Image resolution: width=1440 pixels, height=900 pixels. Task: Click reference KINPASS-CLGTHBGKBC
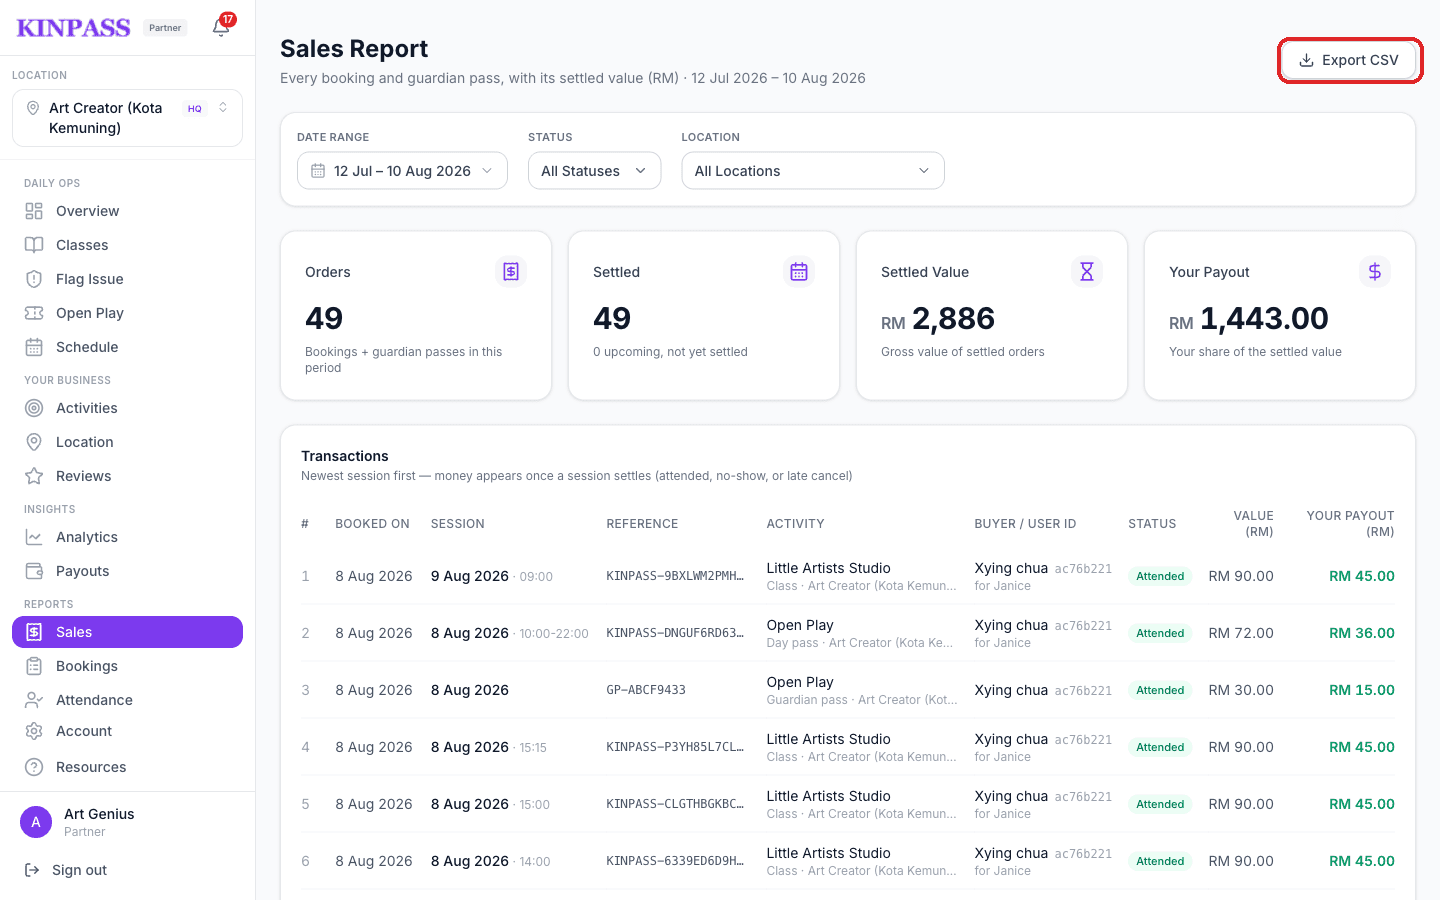(x=675, y=804)
